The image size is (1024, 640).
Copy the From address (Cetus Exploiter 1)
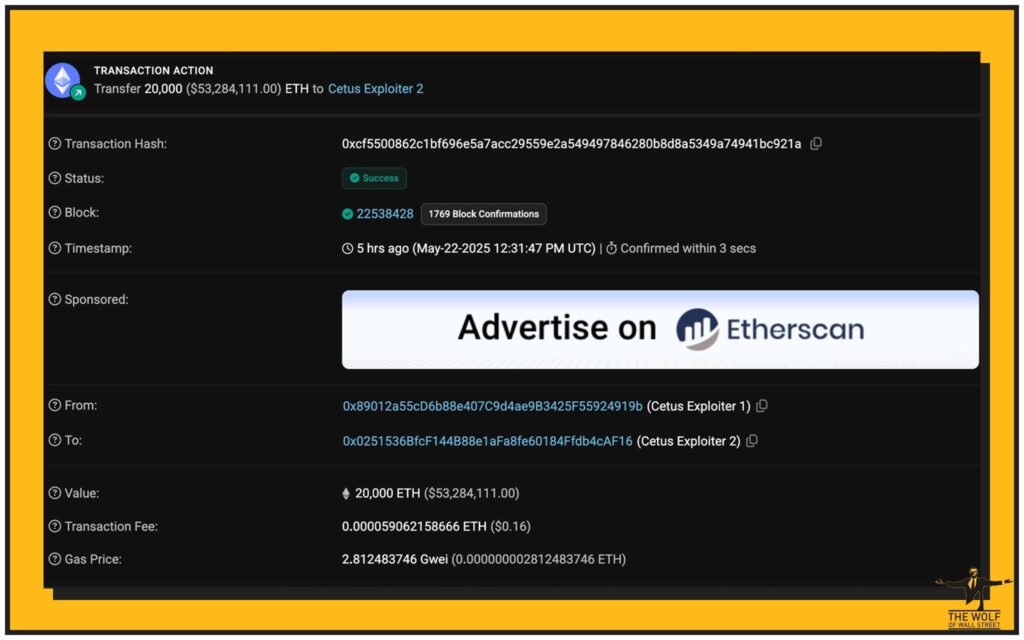761,406
